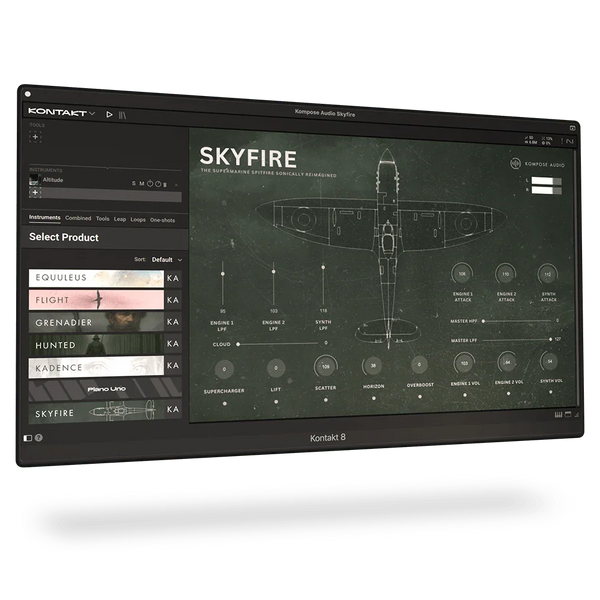Click the KA badge beside Flight
The height and width of the screenshot is (600, 600).
(173, 300)
